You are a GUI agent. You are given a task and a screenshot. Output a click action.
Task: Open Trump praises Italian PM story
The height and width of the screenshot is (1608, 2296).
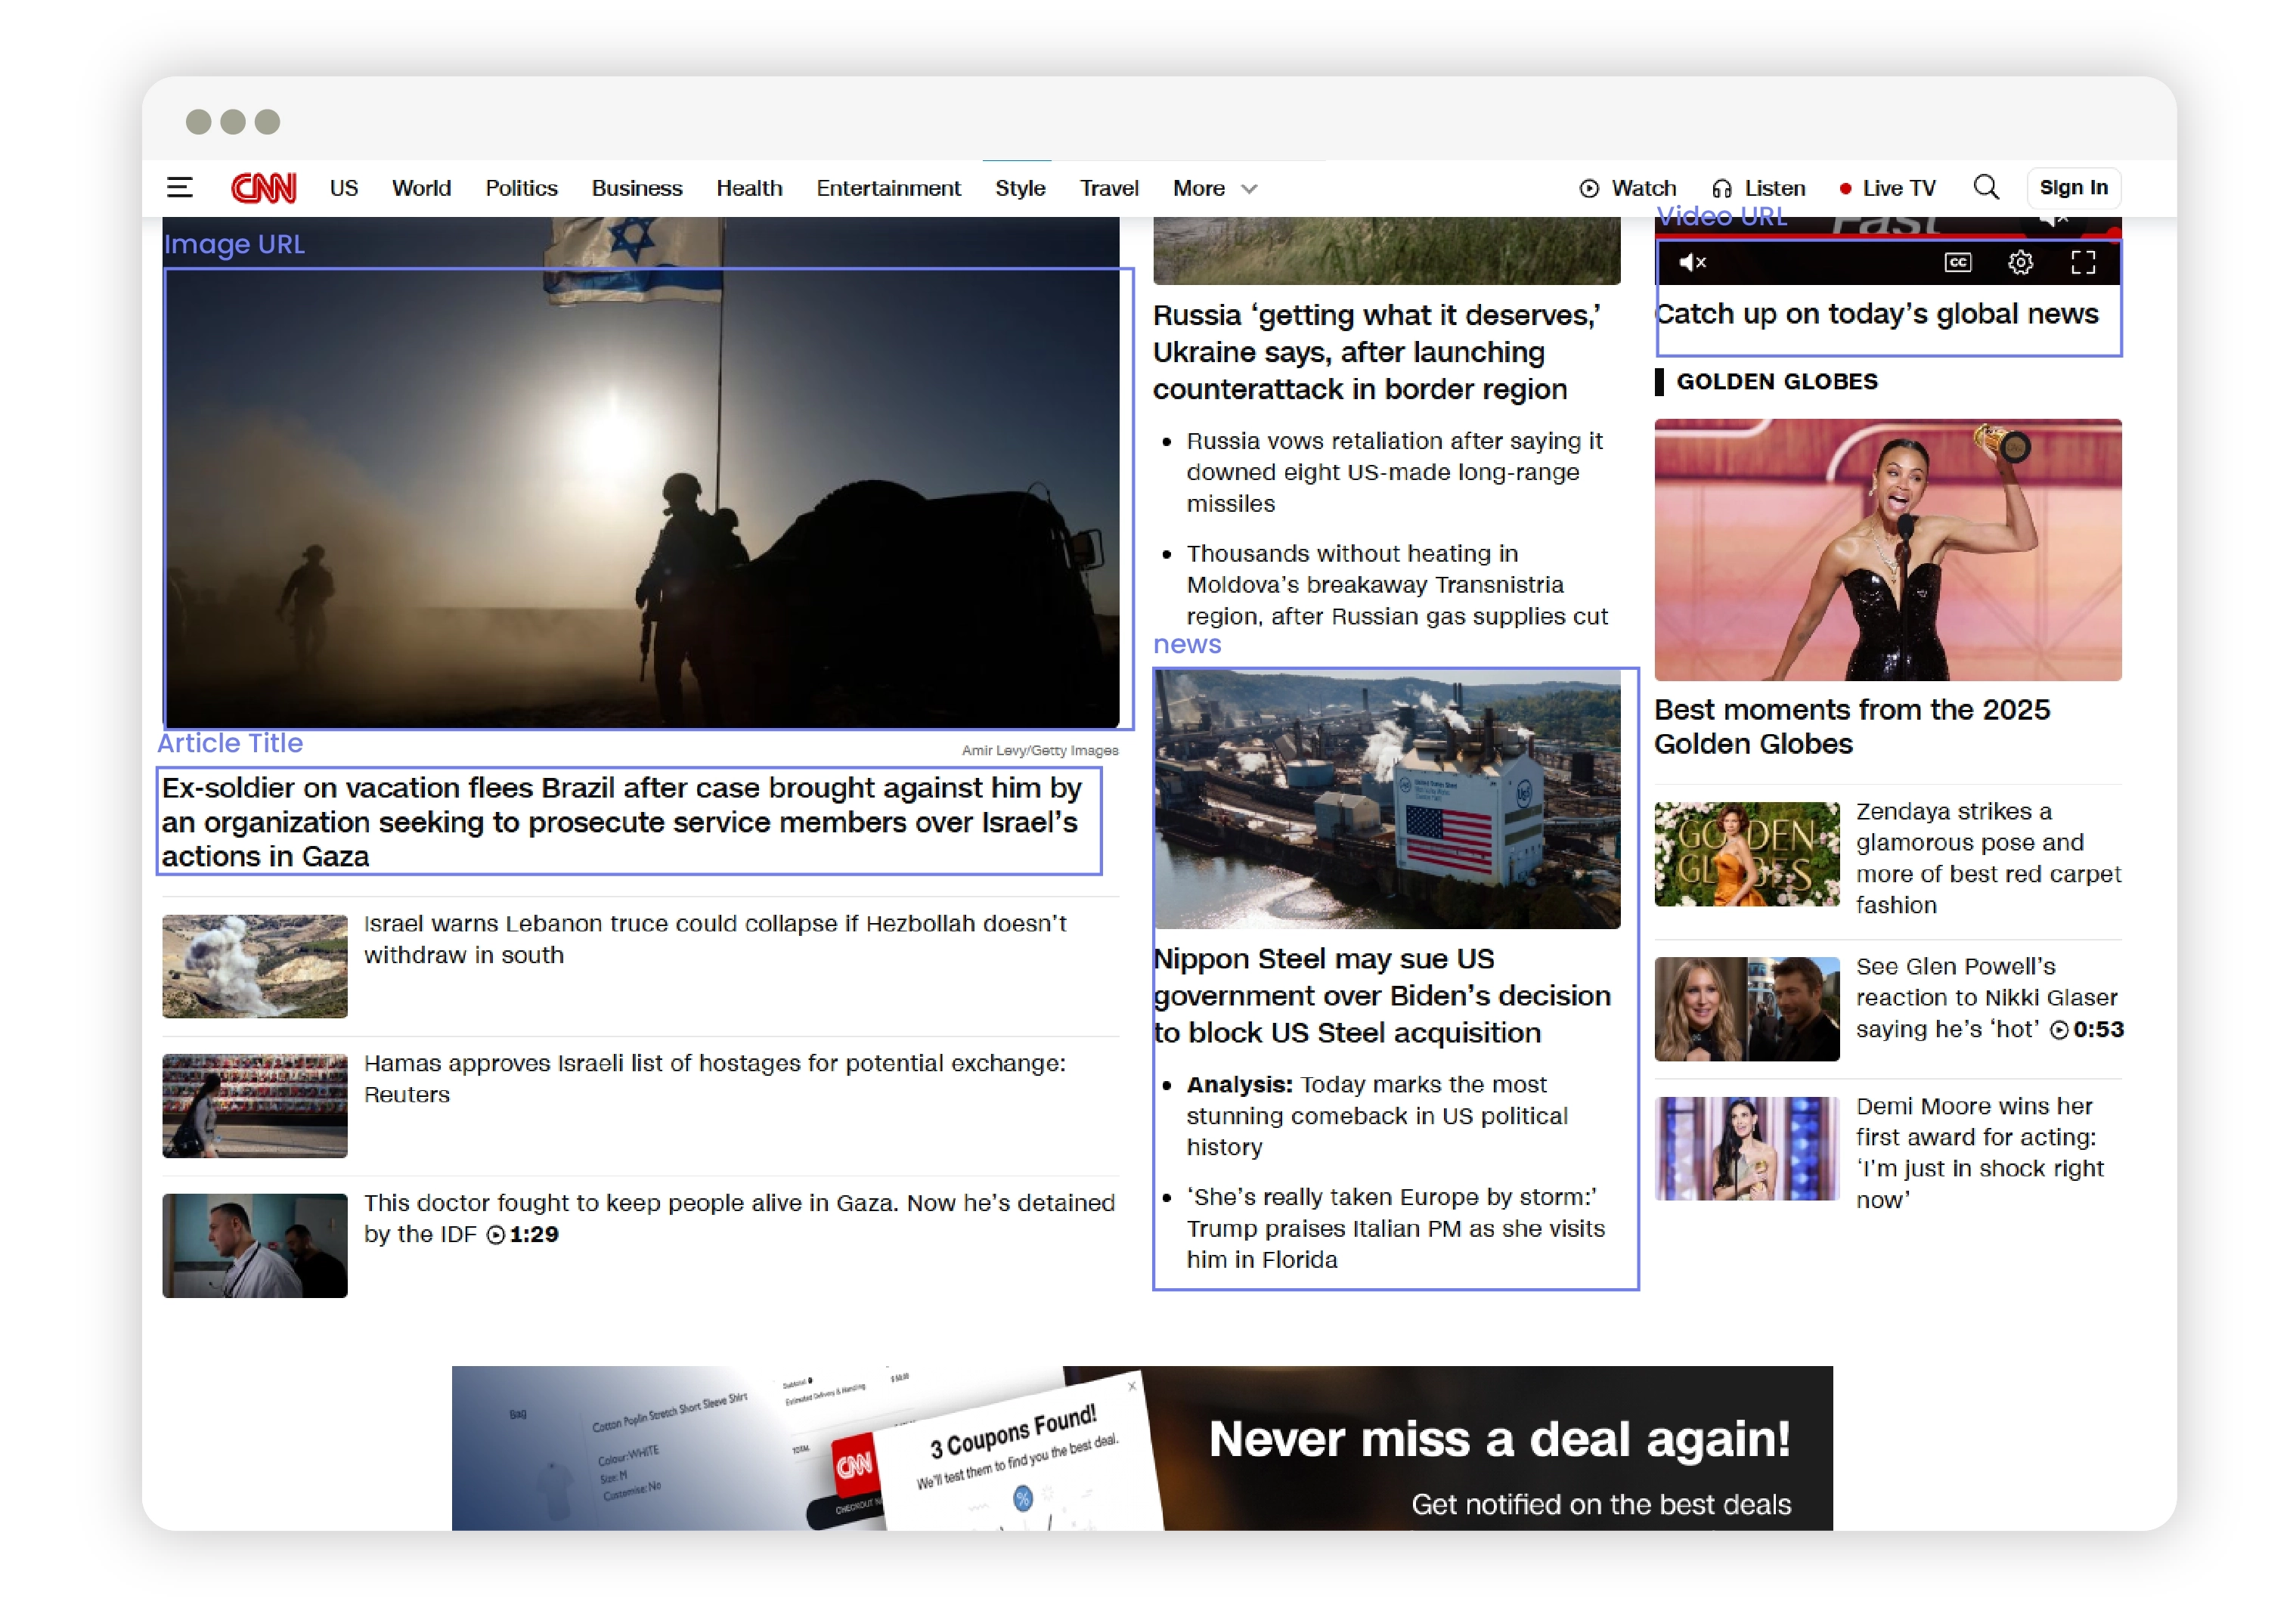click(1396, 1228)
